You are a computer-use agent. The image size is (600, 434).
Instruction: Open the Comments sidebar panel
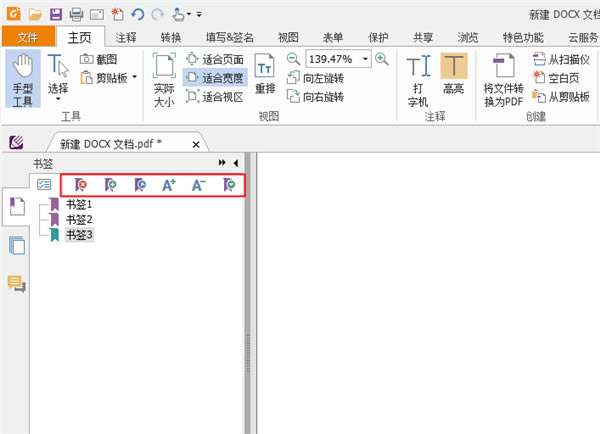[17, 284]
